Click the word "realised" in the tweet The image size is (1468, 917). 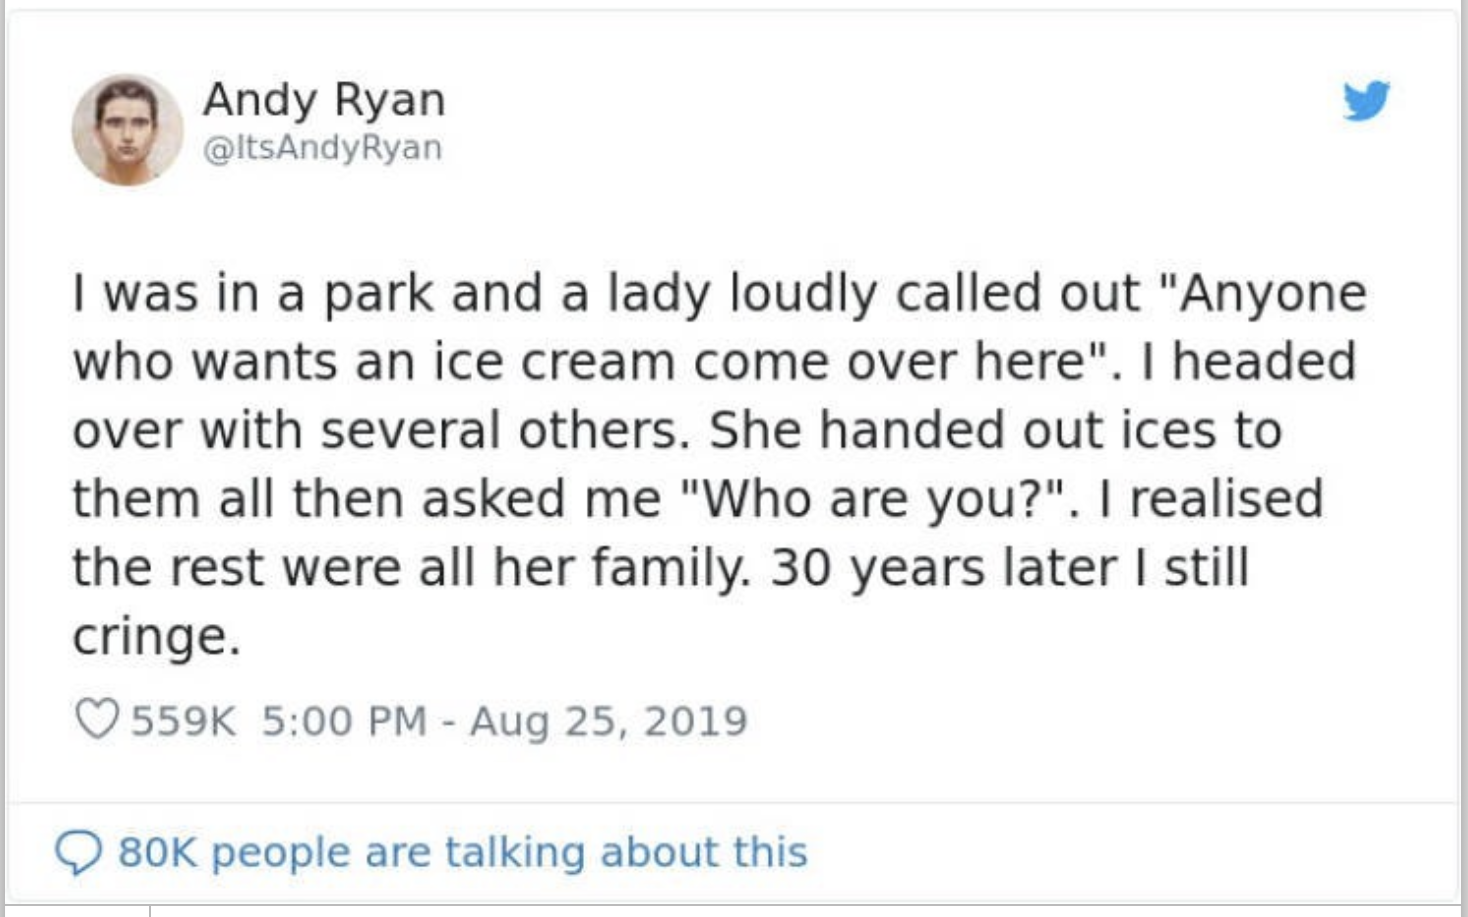[1226, 499]
